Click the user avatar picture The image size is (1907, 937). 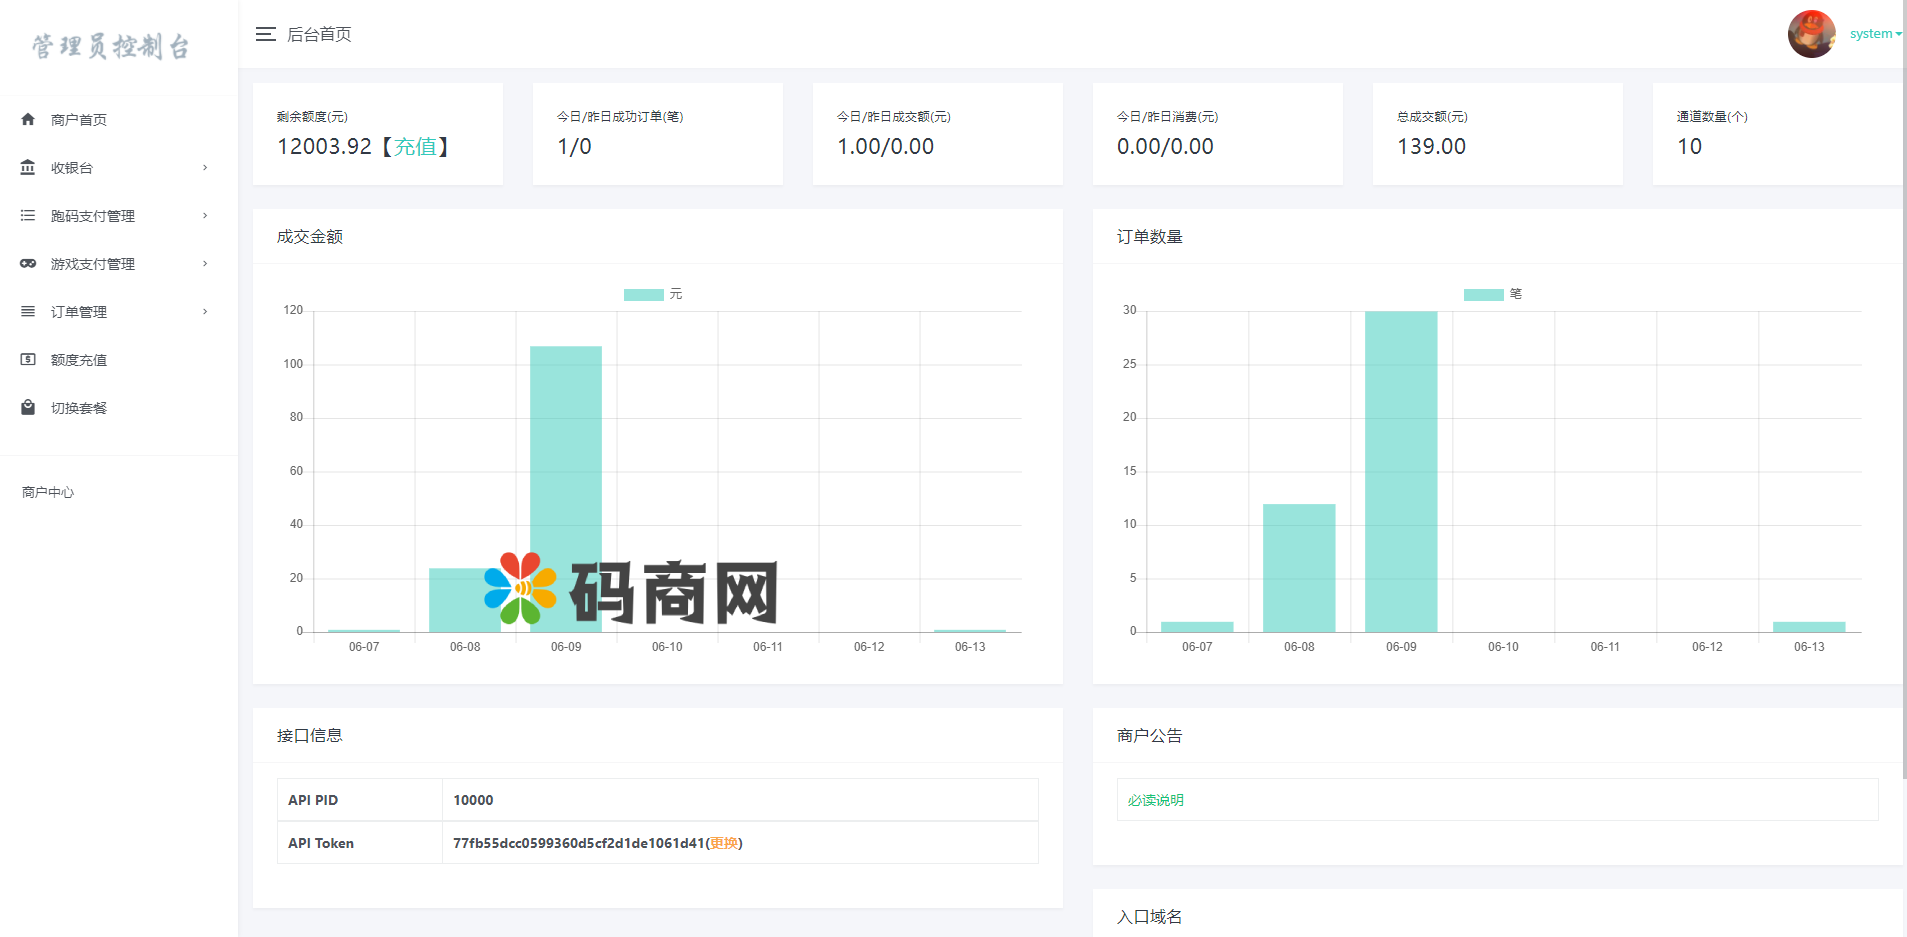pos(1811,34)
